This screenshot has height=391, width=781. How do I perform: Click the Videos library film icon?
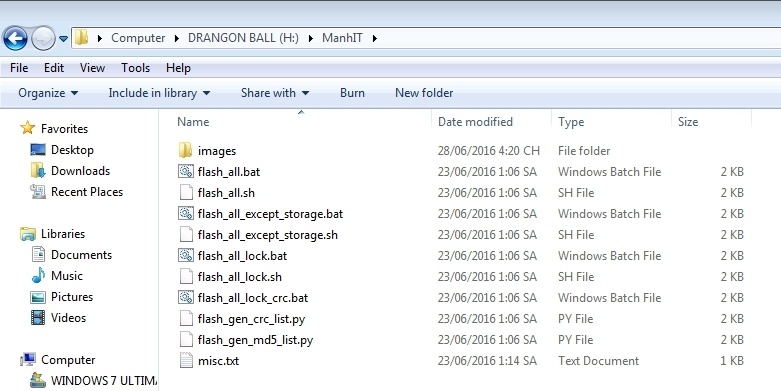[38, 317]
